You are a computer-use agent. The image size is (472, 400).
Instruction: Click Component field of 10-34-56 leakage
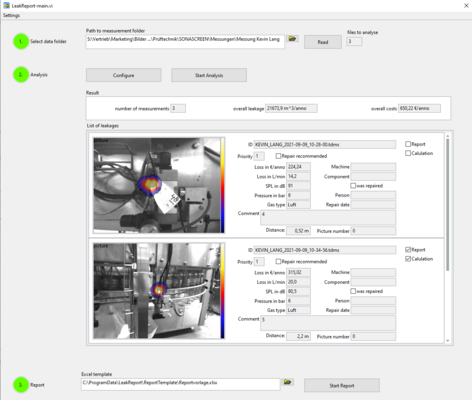pos(373,282)
